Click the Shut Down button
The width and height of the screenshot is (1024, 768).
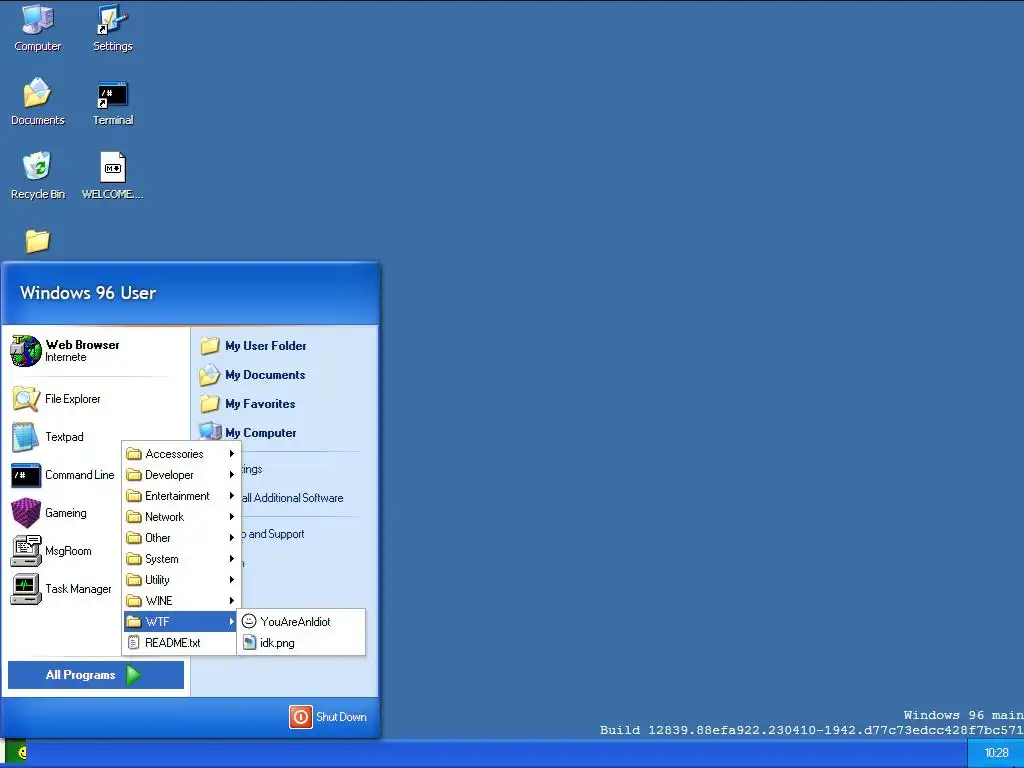click(328, 716)
